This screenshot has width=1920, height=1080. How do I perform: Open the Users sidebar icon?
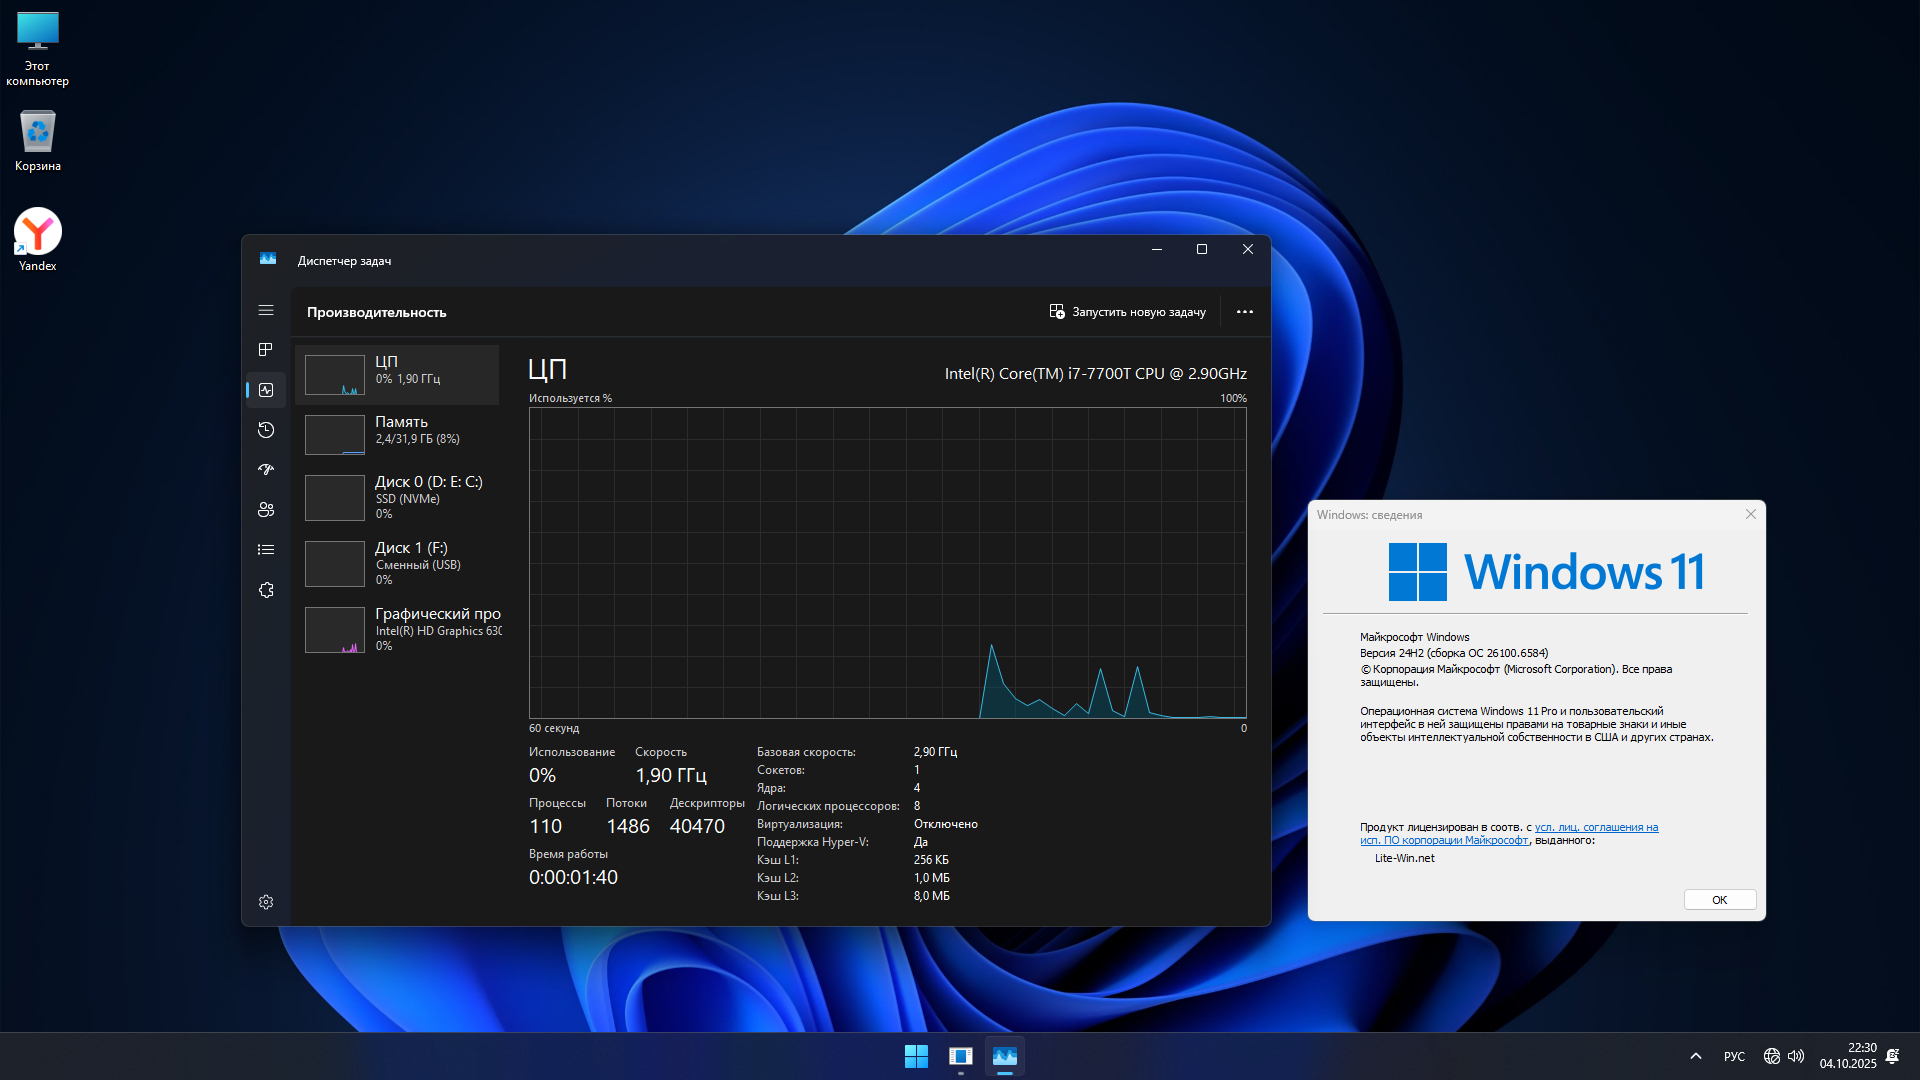click(x=266, y=510)
